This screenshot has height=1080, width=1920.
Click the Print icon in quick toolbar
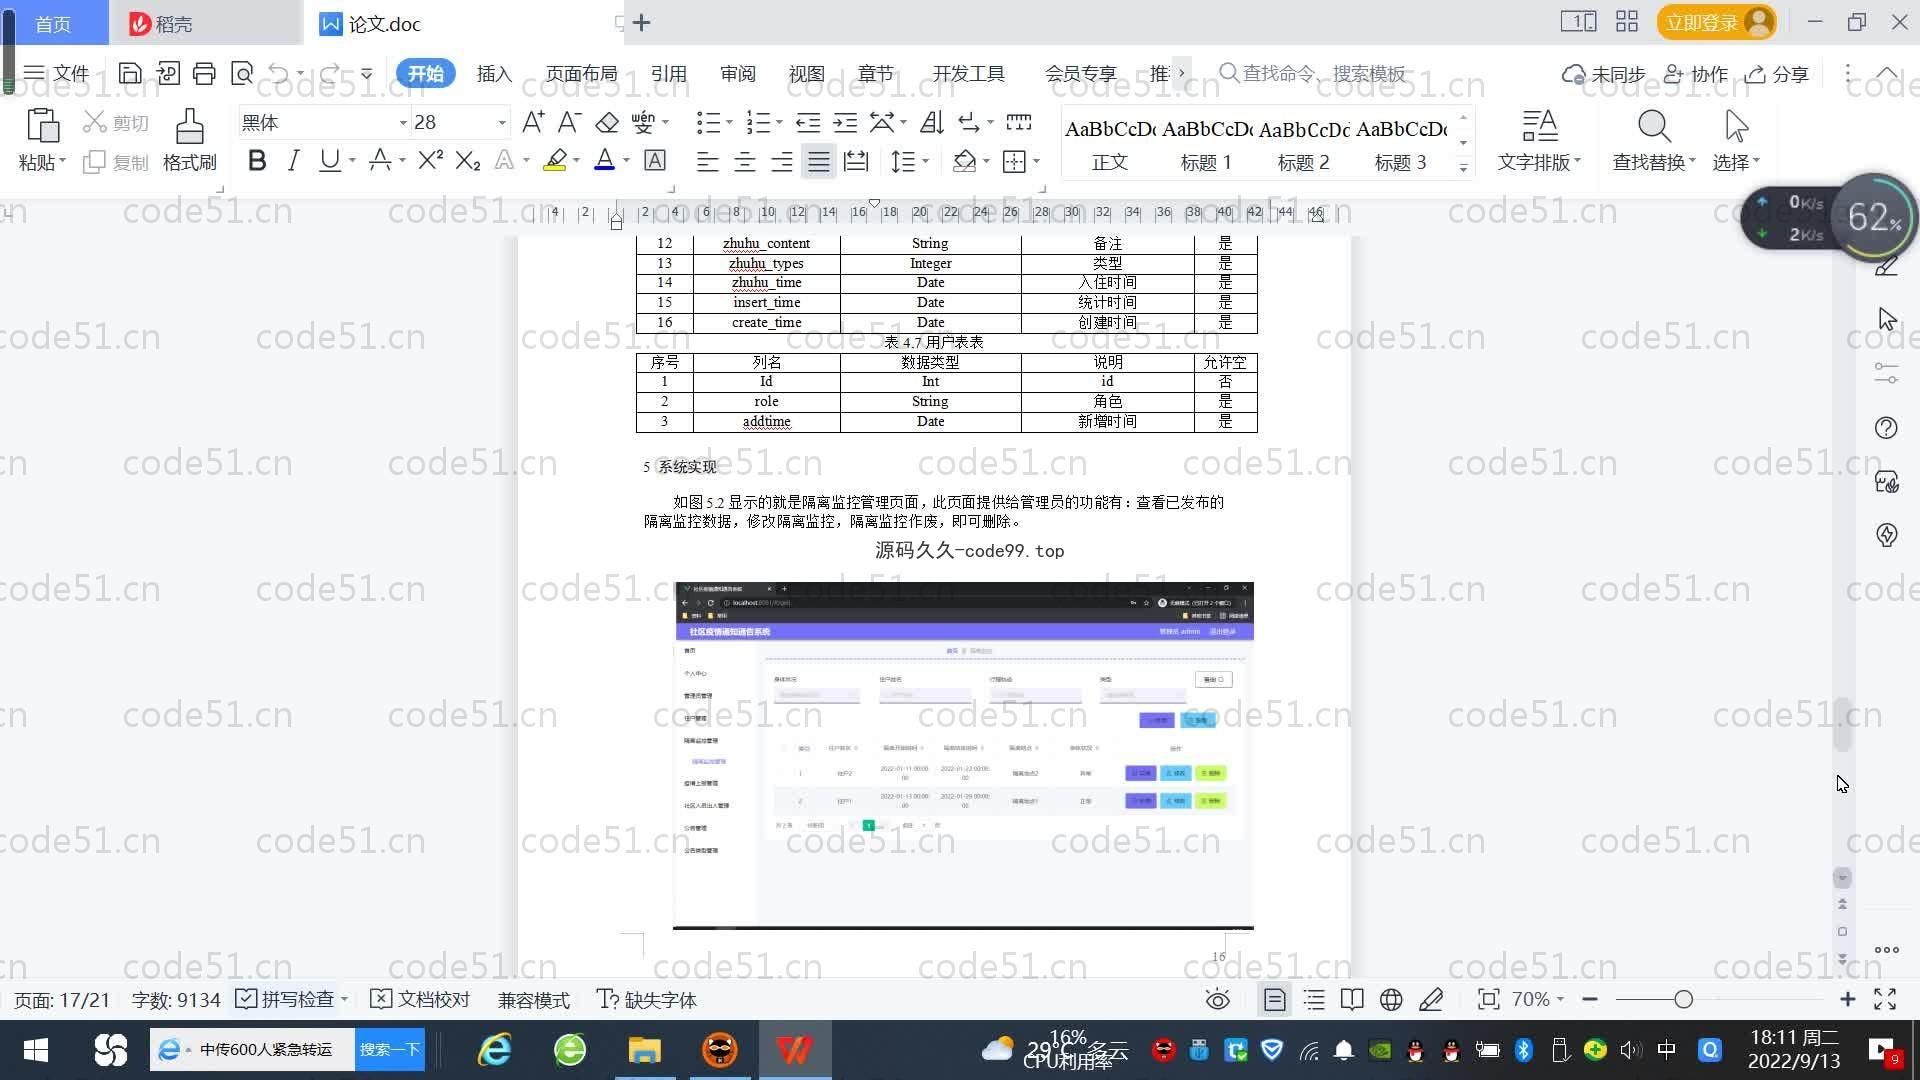coord(204,73)
